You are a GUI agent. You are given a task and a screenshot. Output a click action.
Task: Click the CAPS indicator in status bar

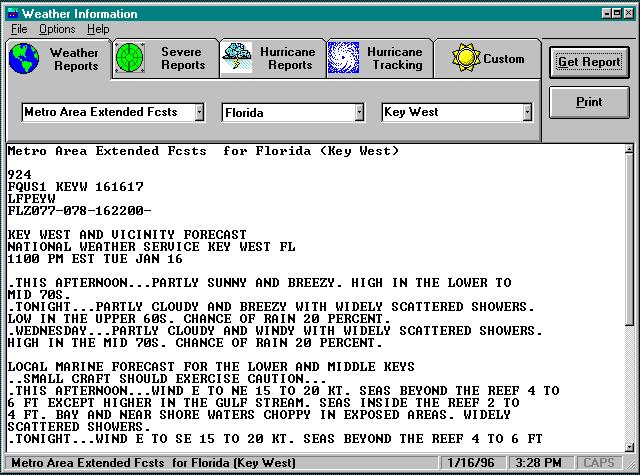(599, 463)
